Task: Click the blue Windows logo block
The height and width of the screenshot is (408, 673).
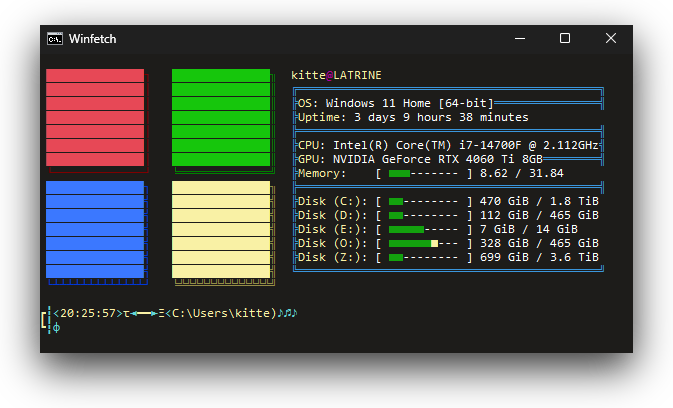Action: pyautogui.click(x=95, y=230)
